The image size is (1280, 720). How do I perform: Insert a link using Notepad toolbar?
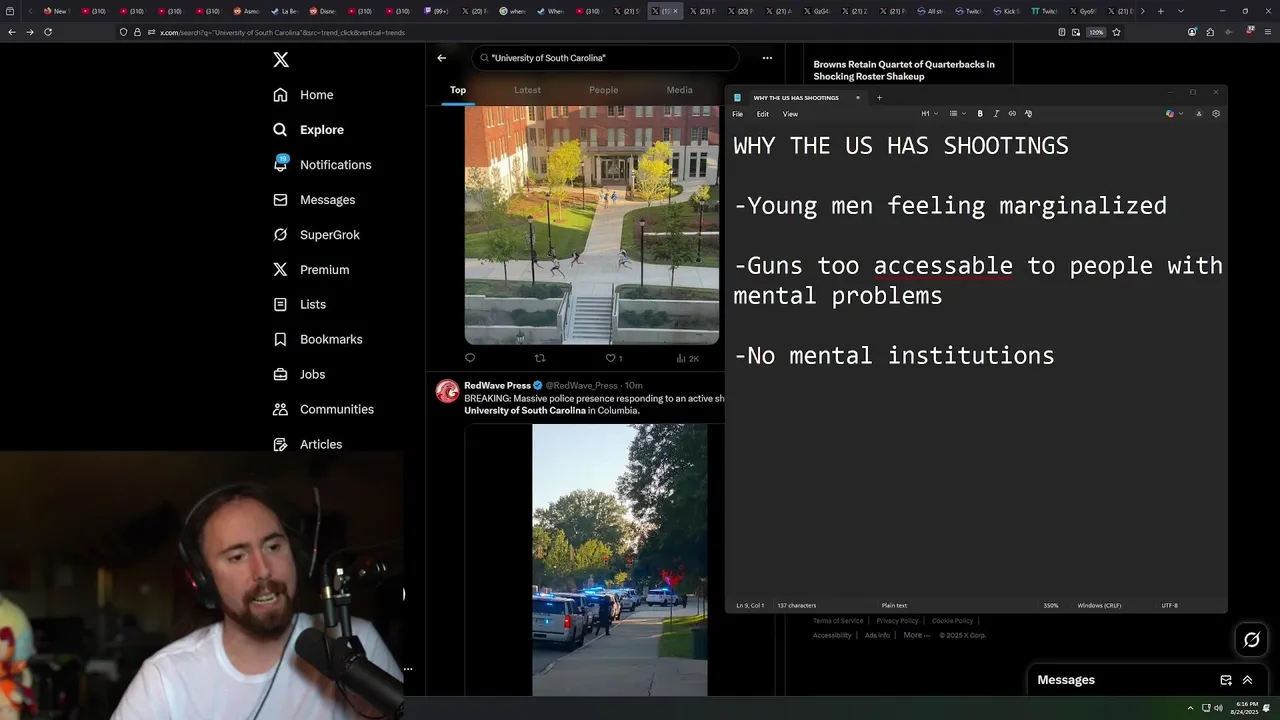coord(1012,114)
